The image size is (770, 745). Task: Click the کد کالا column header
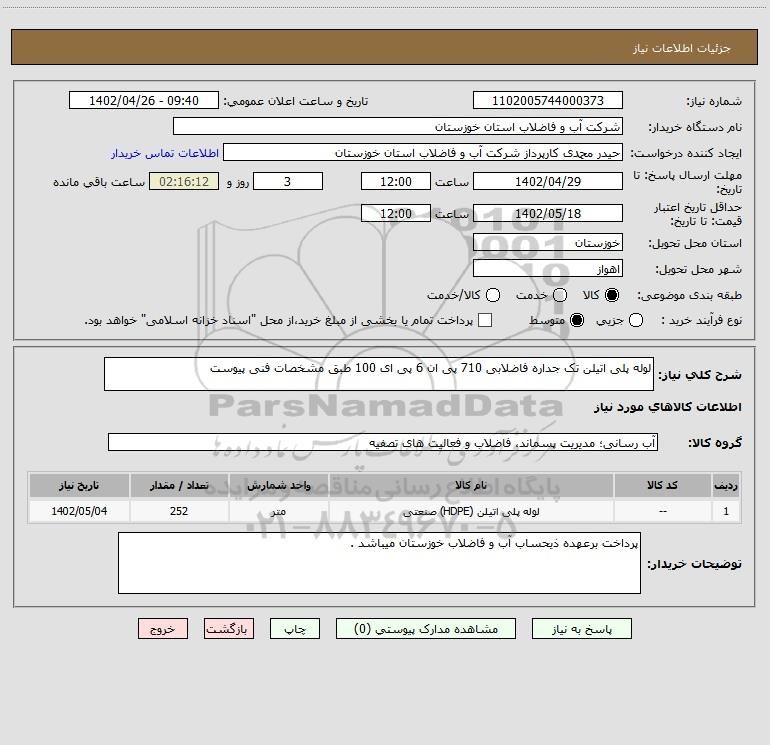[662, 485]
